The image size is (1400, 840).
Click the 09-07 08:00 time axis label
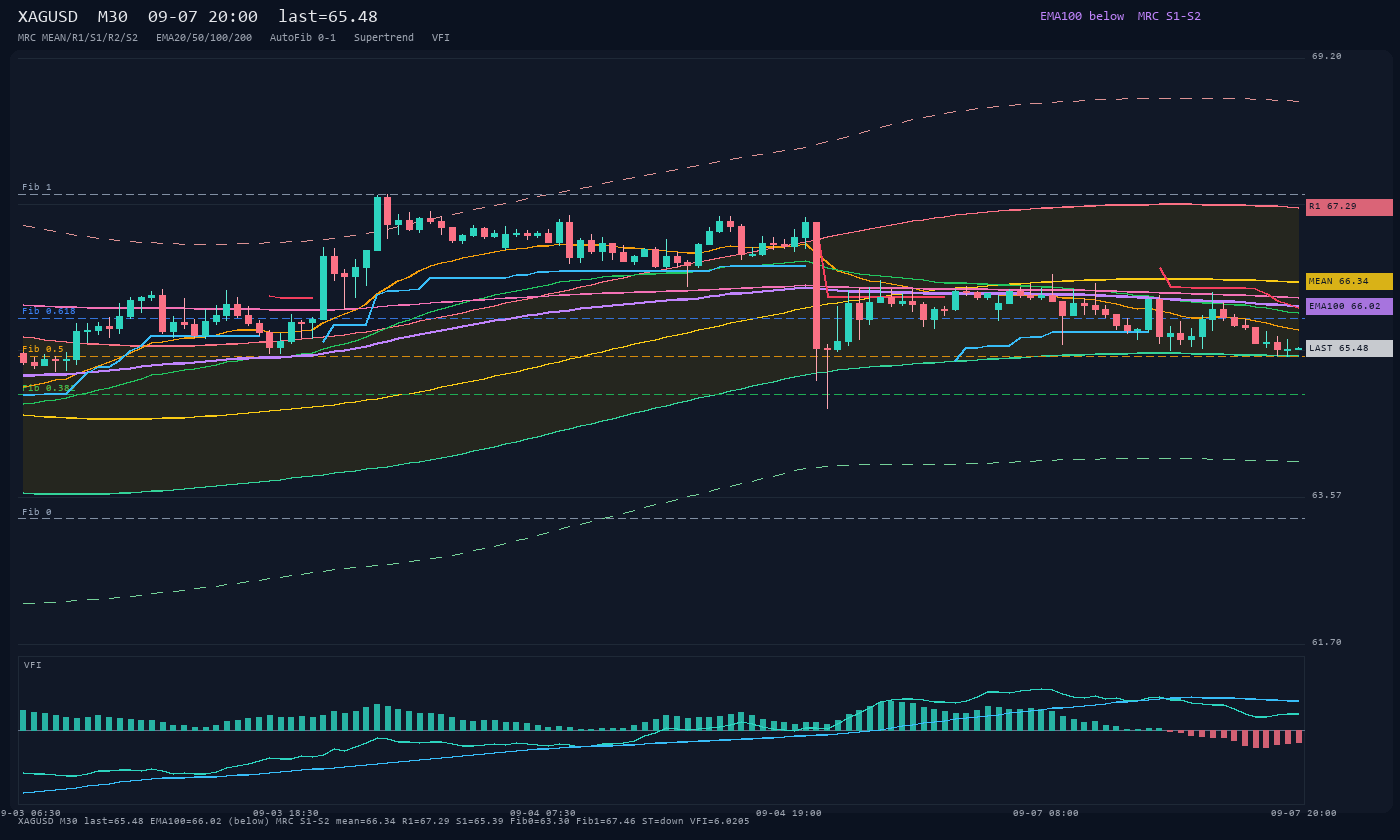tap(1046, 813)
